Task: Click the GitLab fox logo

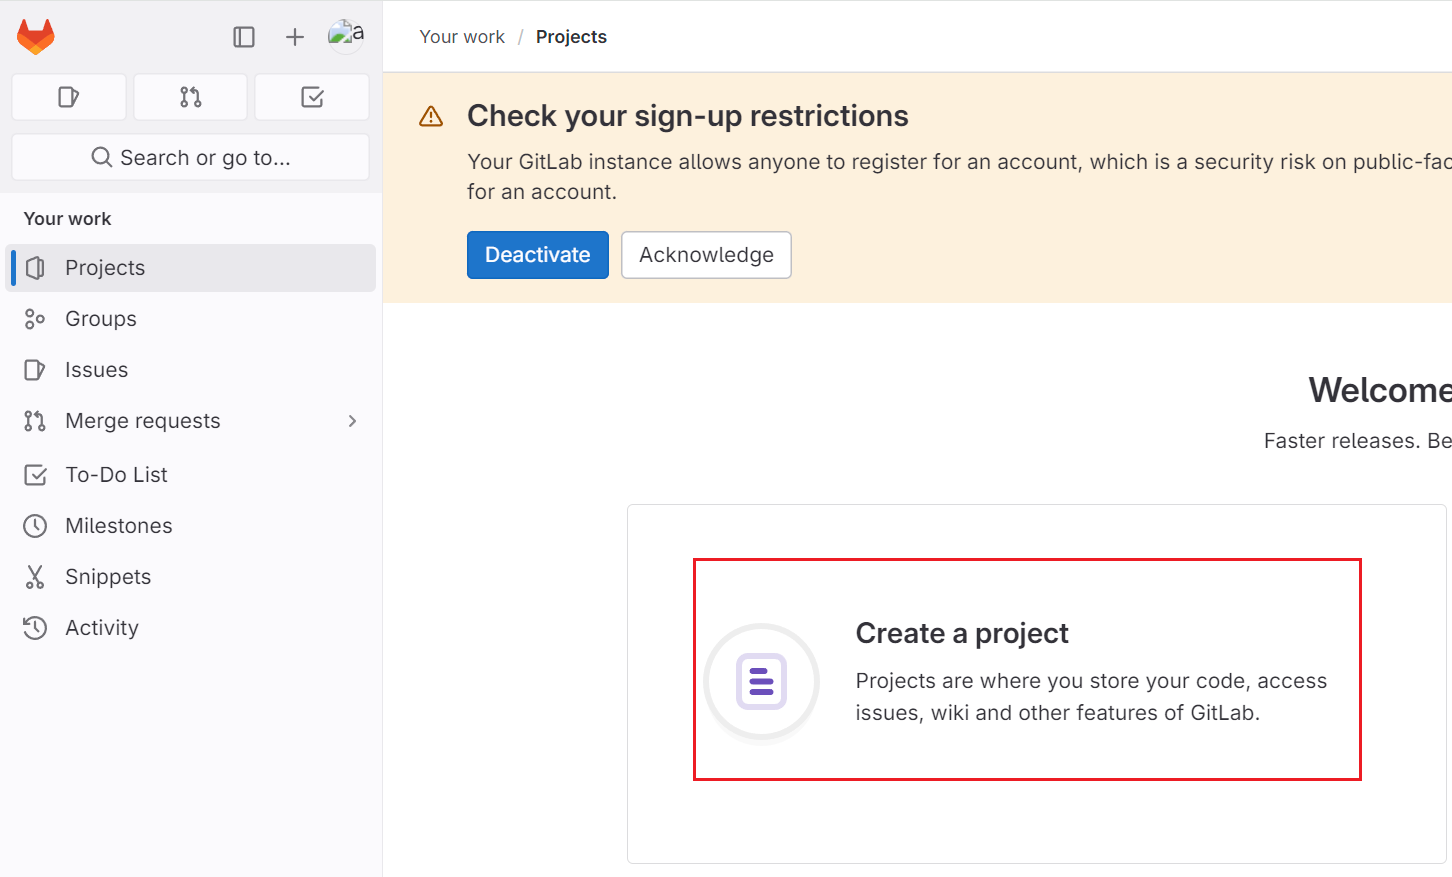Action: 36,37
